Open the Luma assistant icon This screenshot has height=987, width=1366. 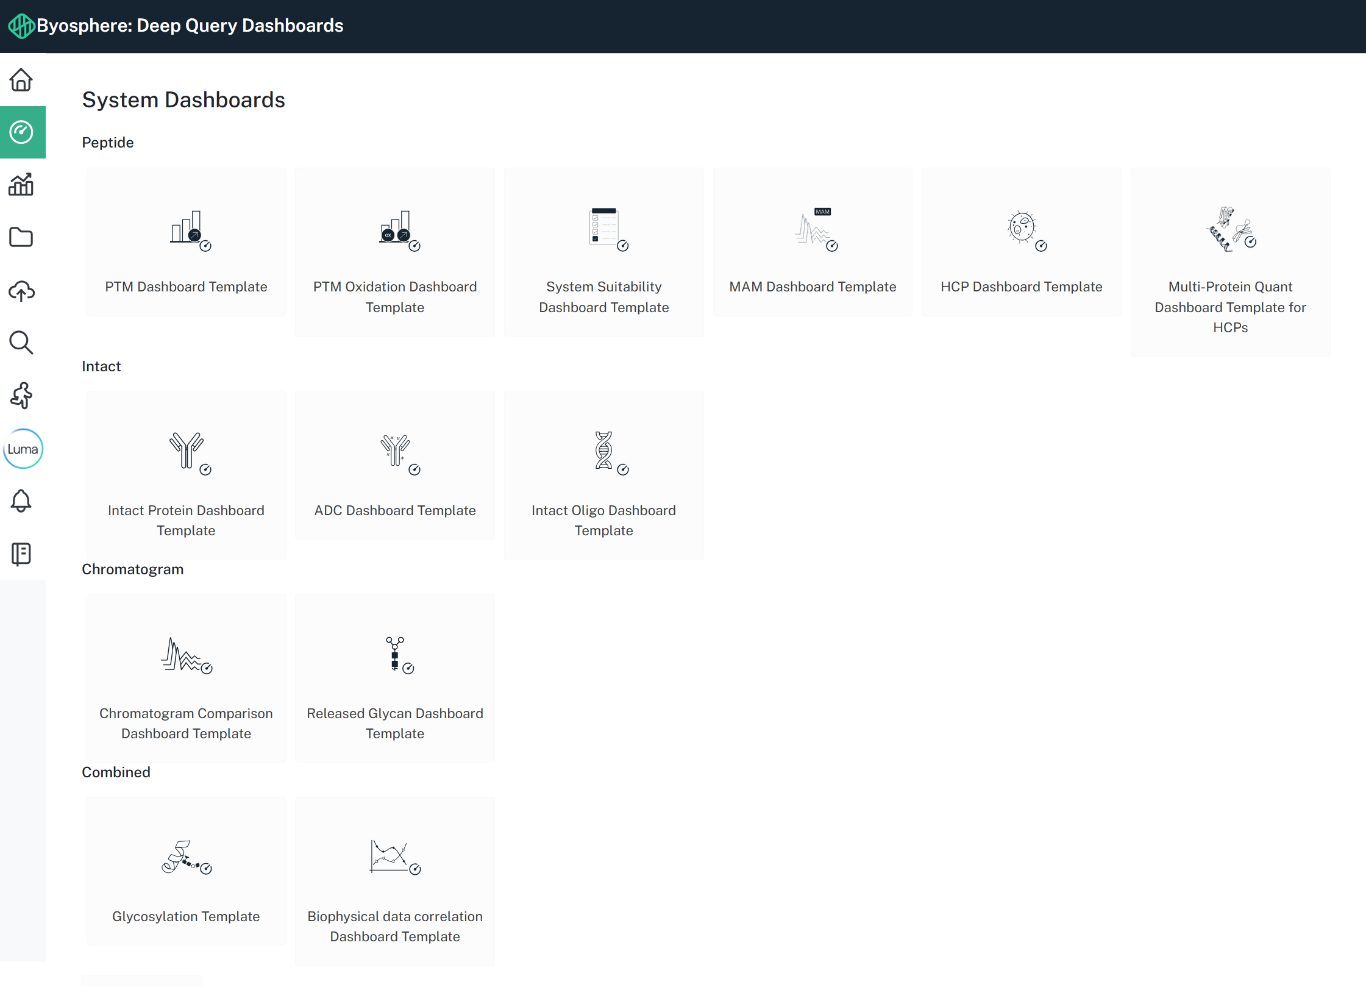[x=23, y=449]
